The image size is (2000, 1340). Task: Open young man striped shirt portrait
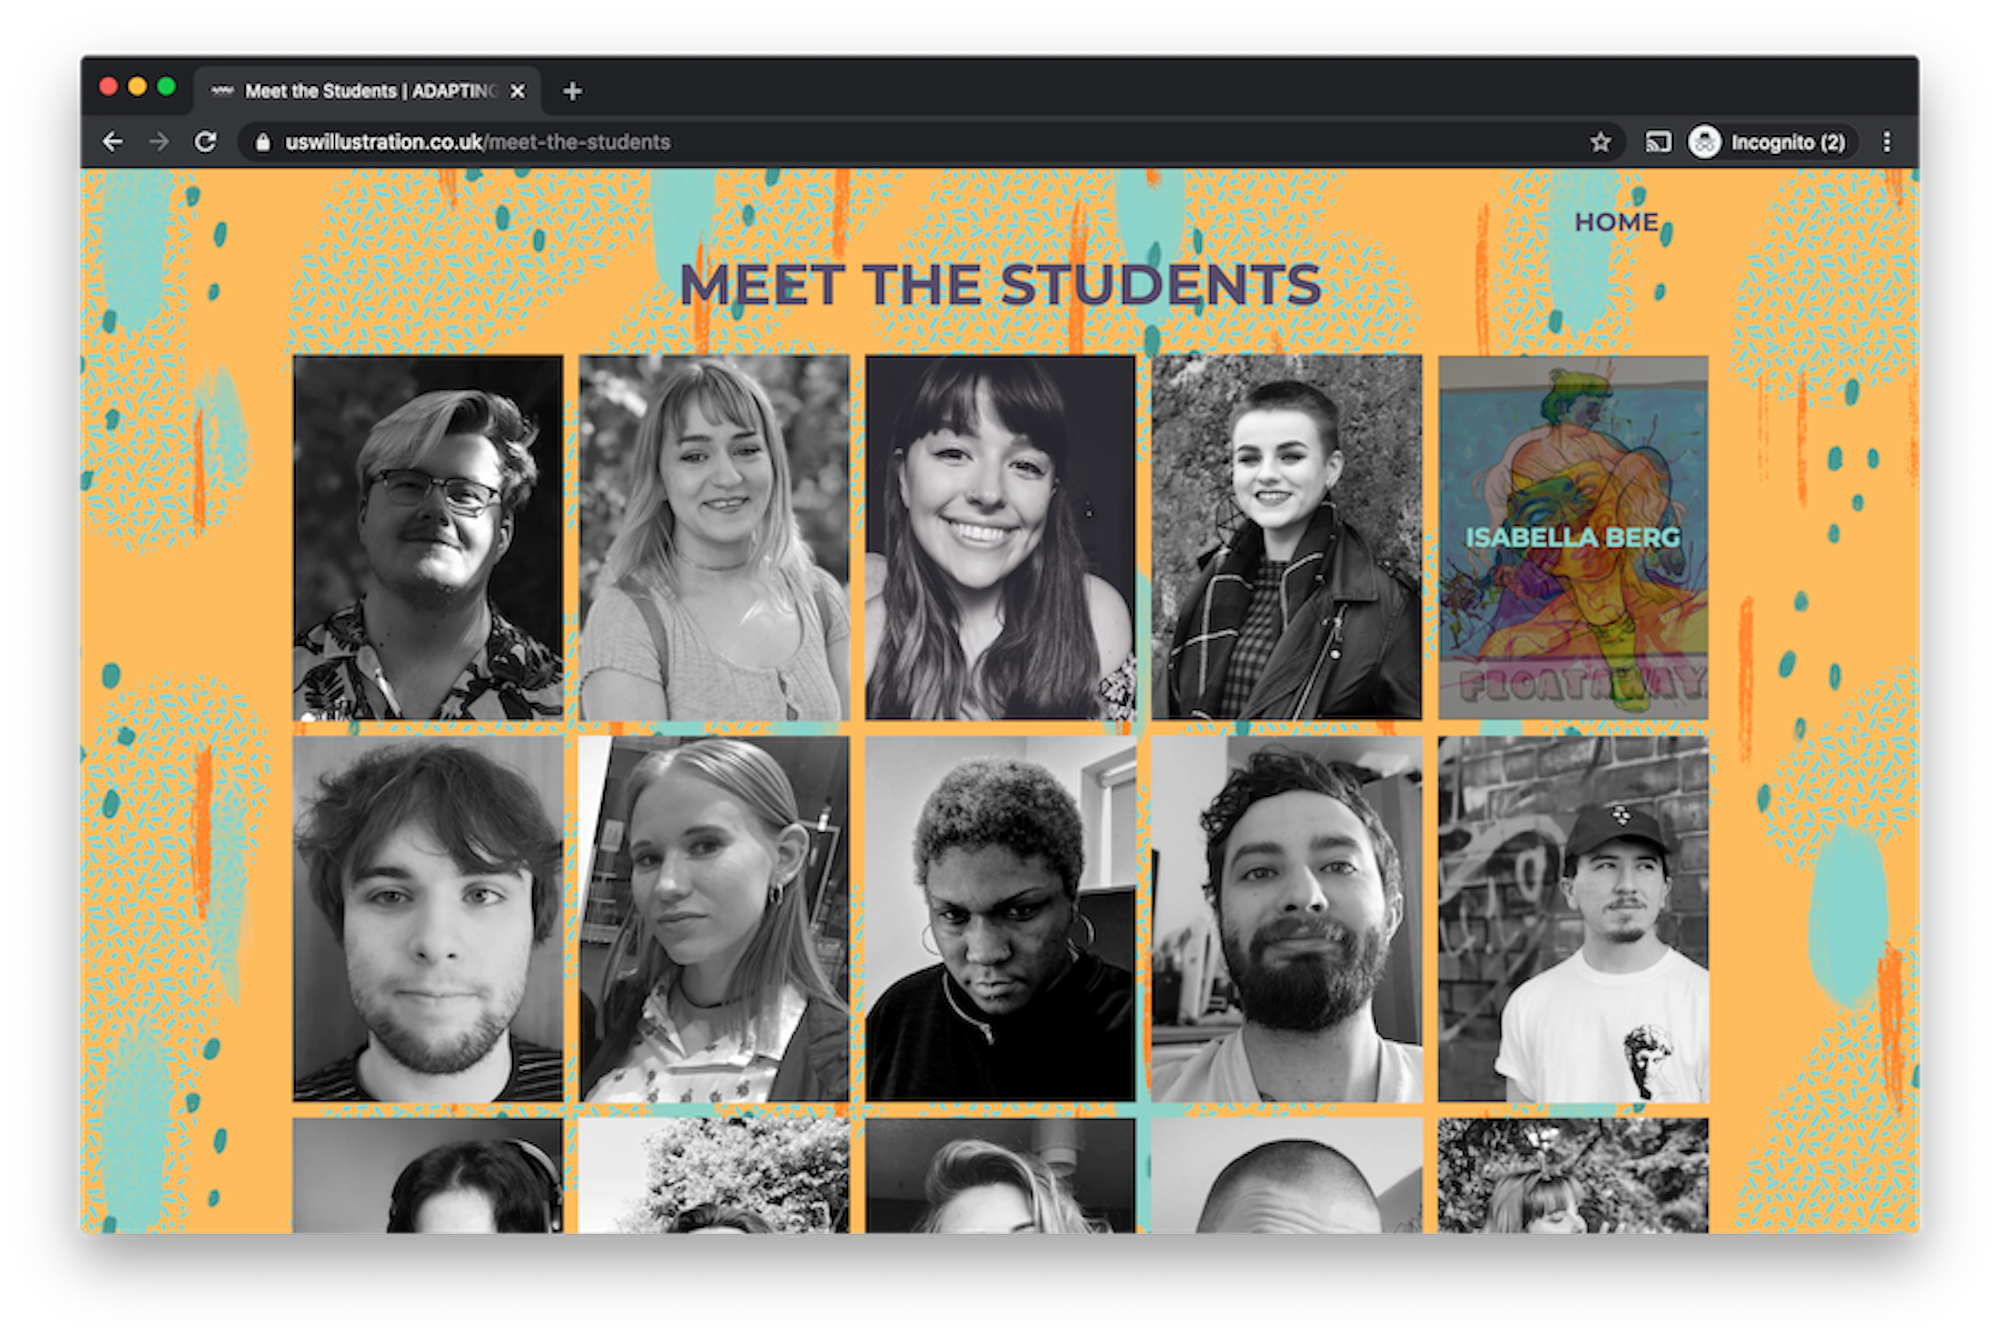tap(428, 919)
